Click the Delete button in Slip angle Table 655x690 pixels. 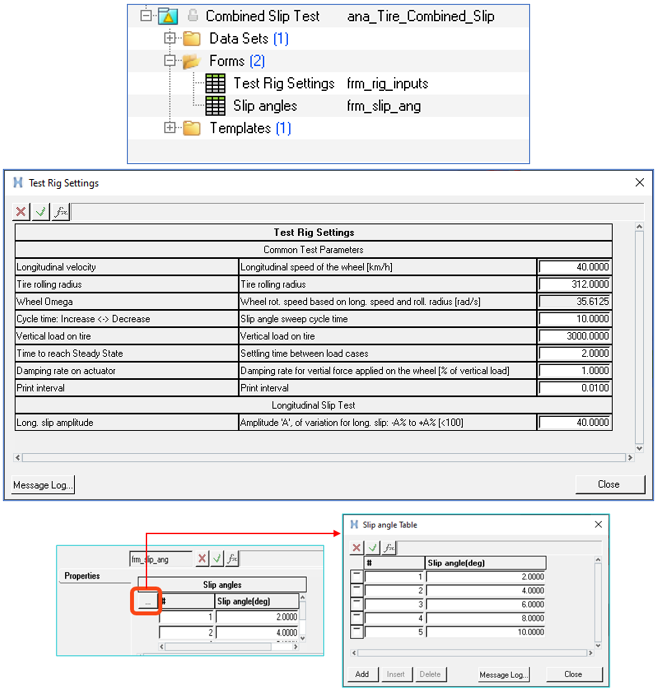click(431, 674)
